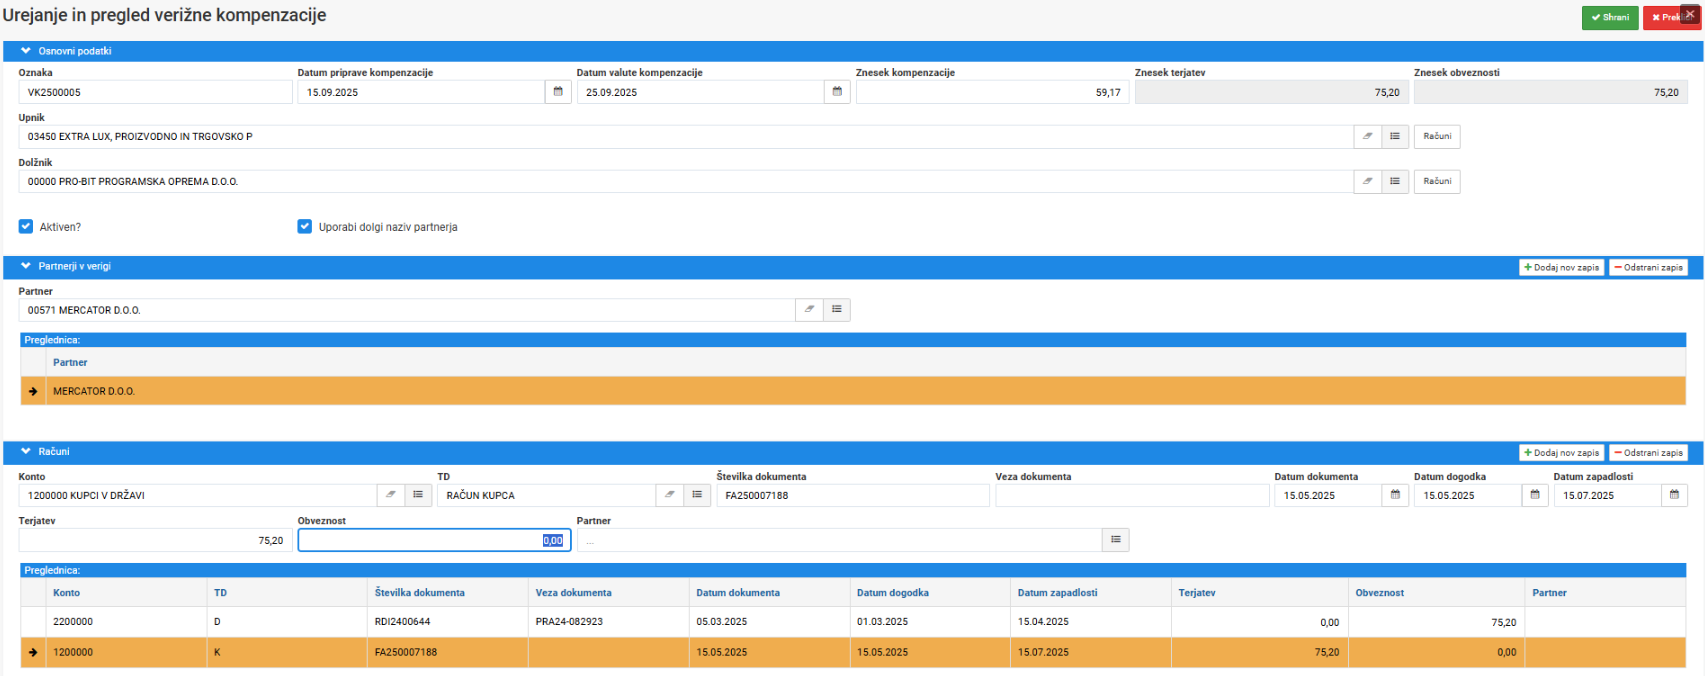Click the Terjatev input field
The image size is (1705, 676).
(155, 540)
